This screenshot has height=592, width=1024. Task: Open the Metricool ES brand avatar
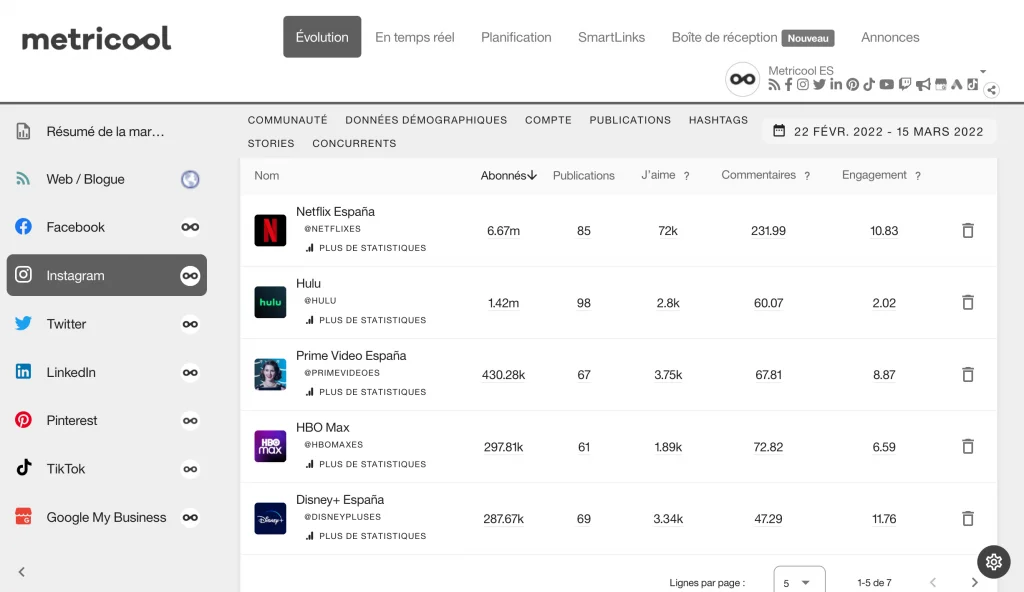[x=743, y=80]
